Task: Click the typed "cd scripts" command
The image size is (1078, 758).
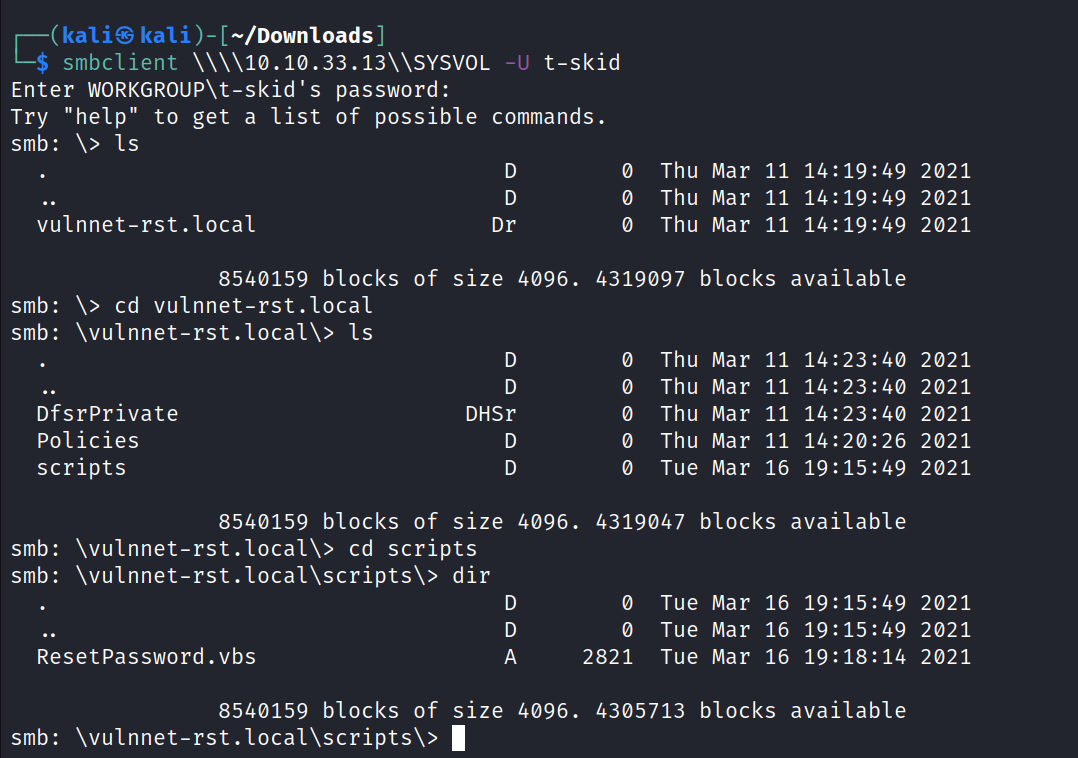Action: click(413, 549)
